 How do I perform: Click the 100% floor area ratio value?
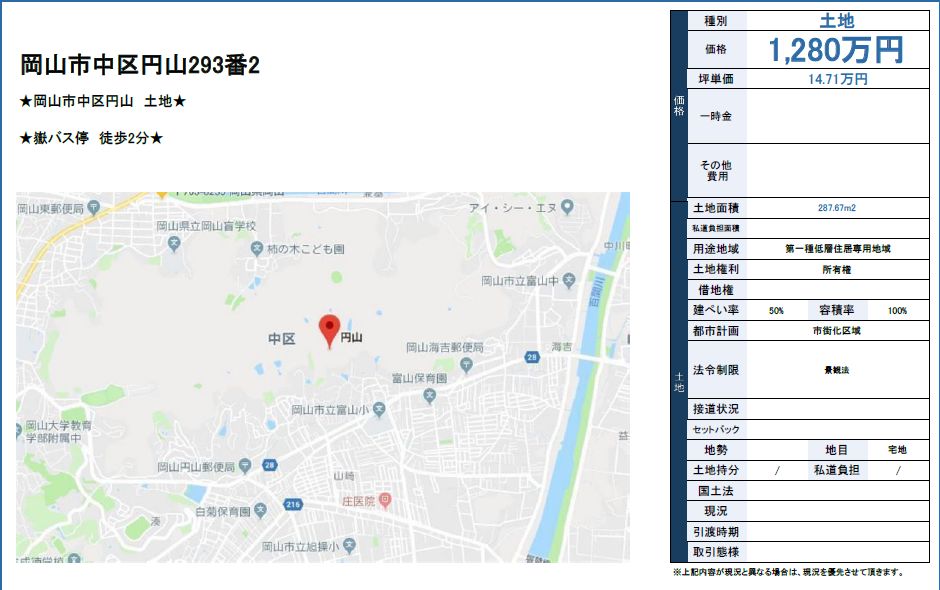pyautogui.click(x=897, y=311)
